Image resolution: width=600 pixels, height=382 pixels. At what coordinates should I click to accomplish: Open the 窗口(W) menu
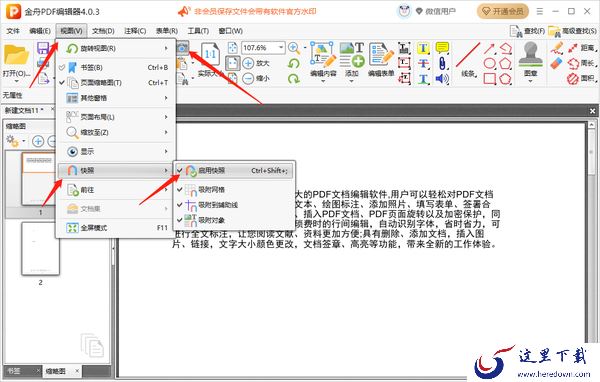230,31
